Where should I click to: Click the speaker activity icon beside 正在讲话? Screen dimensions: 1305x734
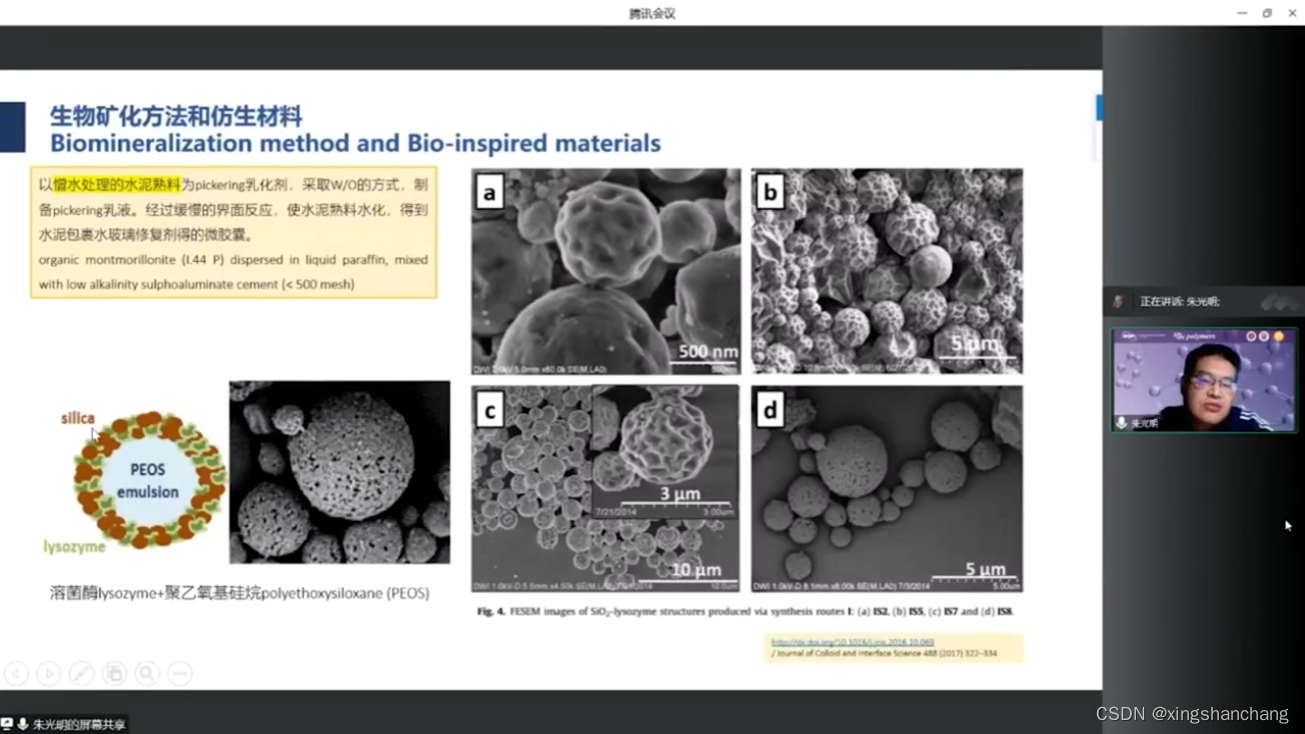pos(1118,301)
